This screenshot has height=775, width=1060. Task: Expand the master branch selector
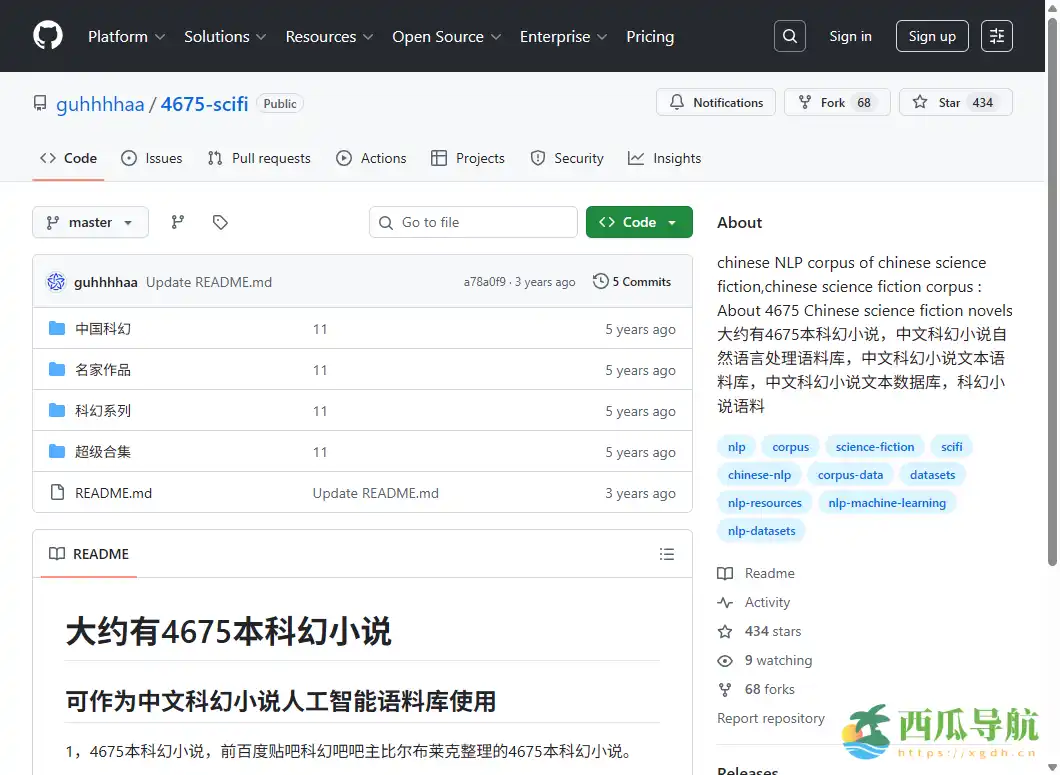pos(90,222)
